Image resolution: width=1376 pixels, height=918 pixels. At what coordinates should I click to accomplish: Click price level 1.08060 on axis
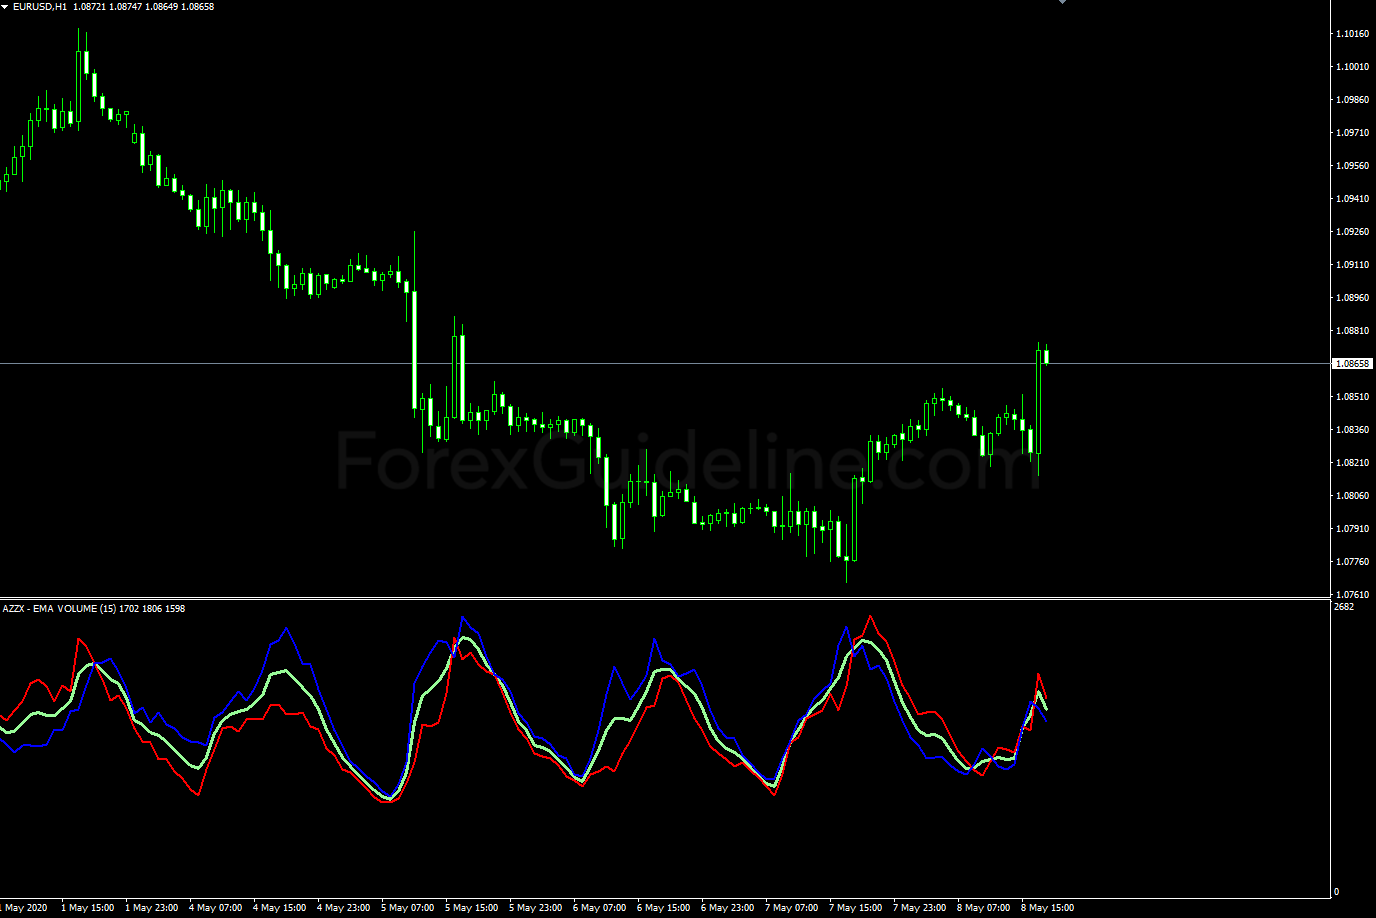tap(1353, 496)
